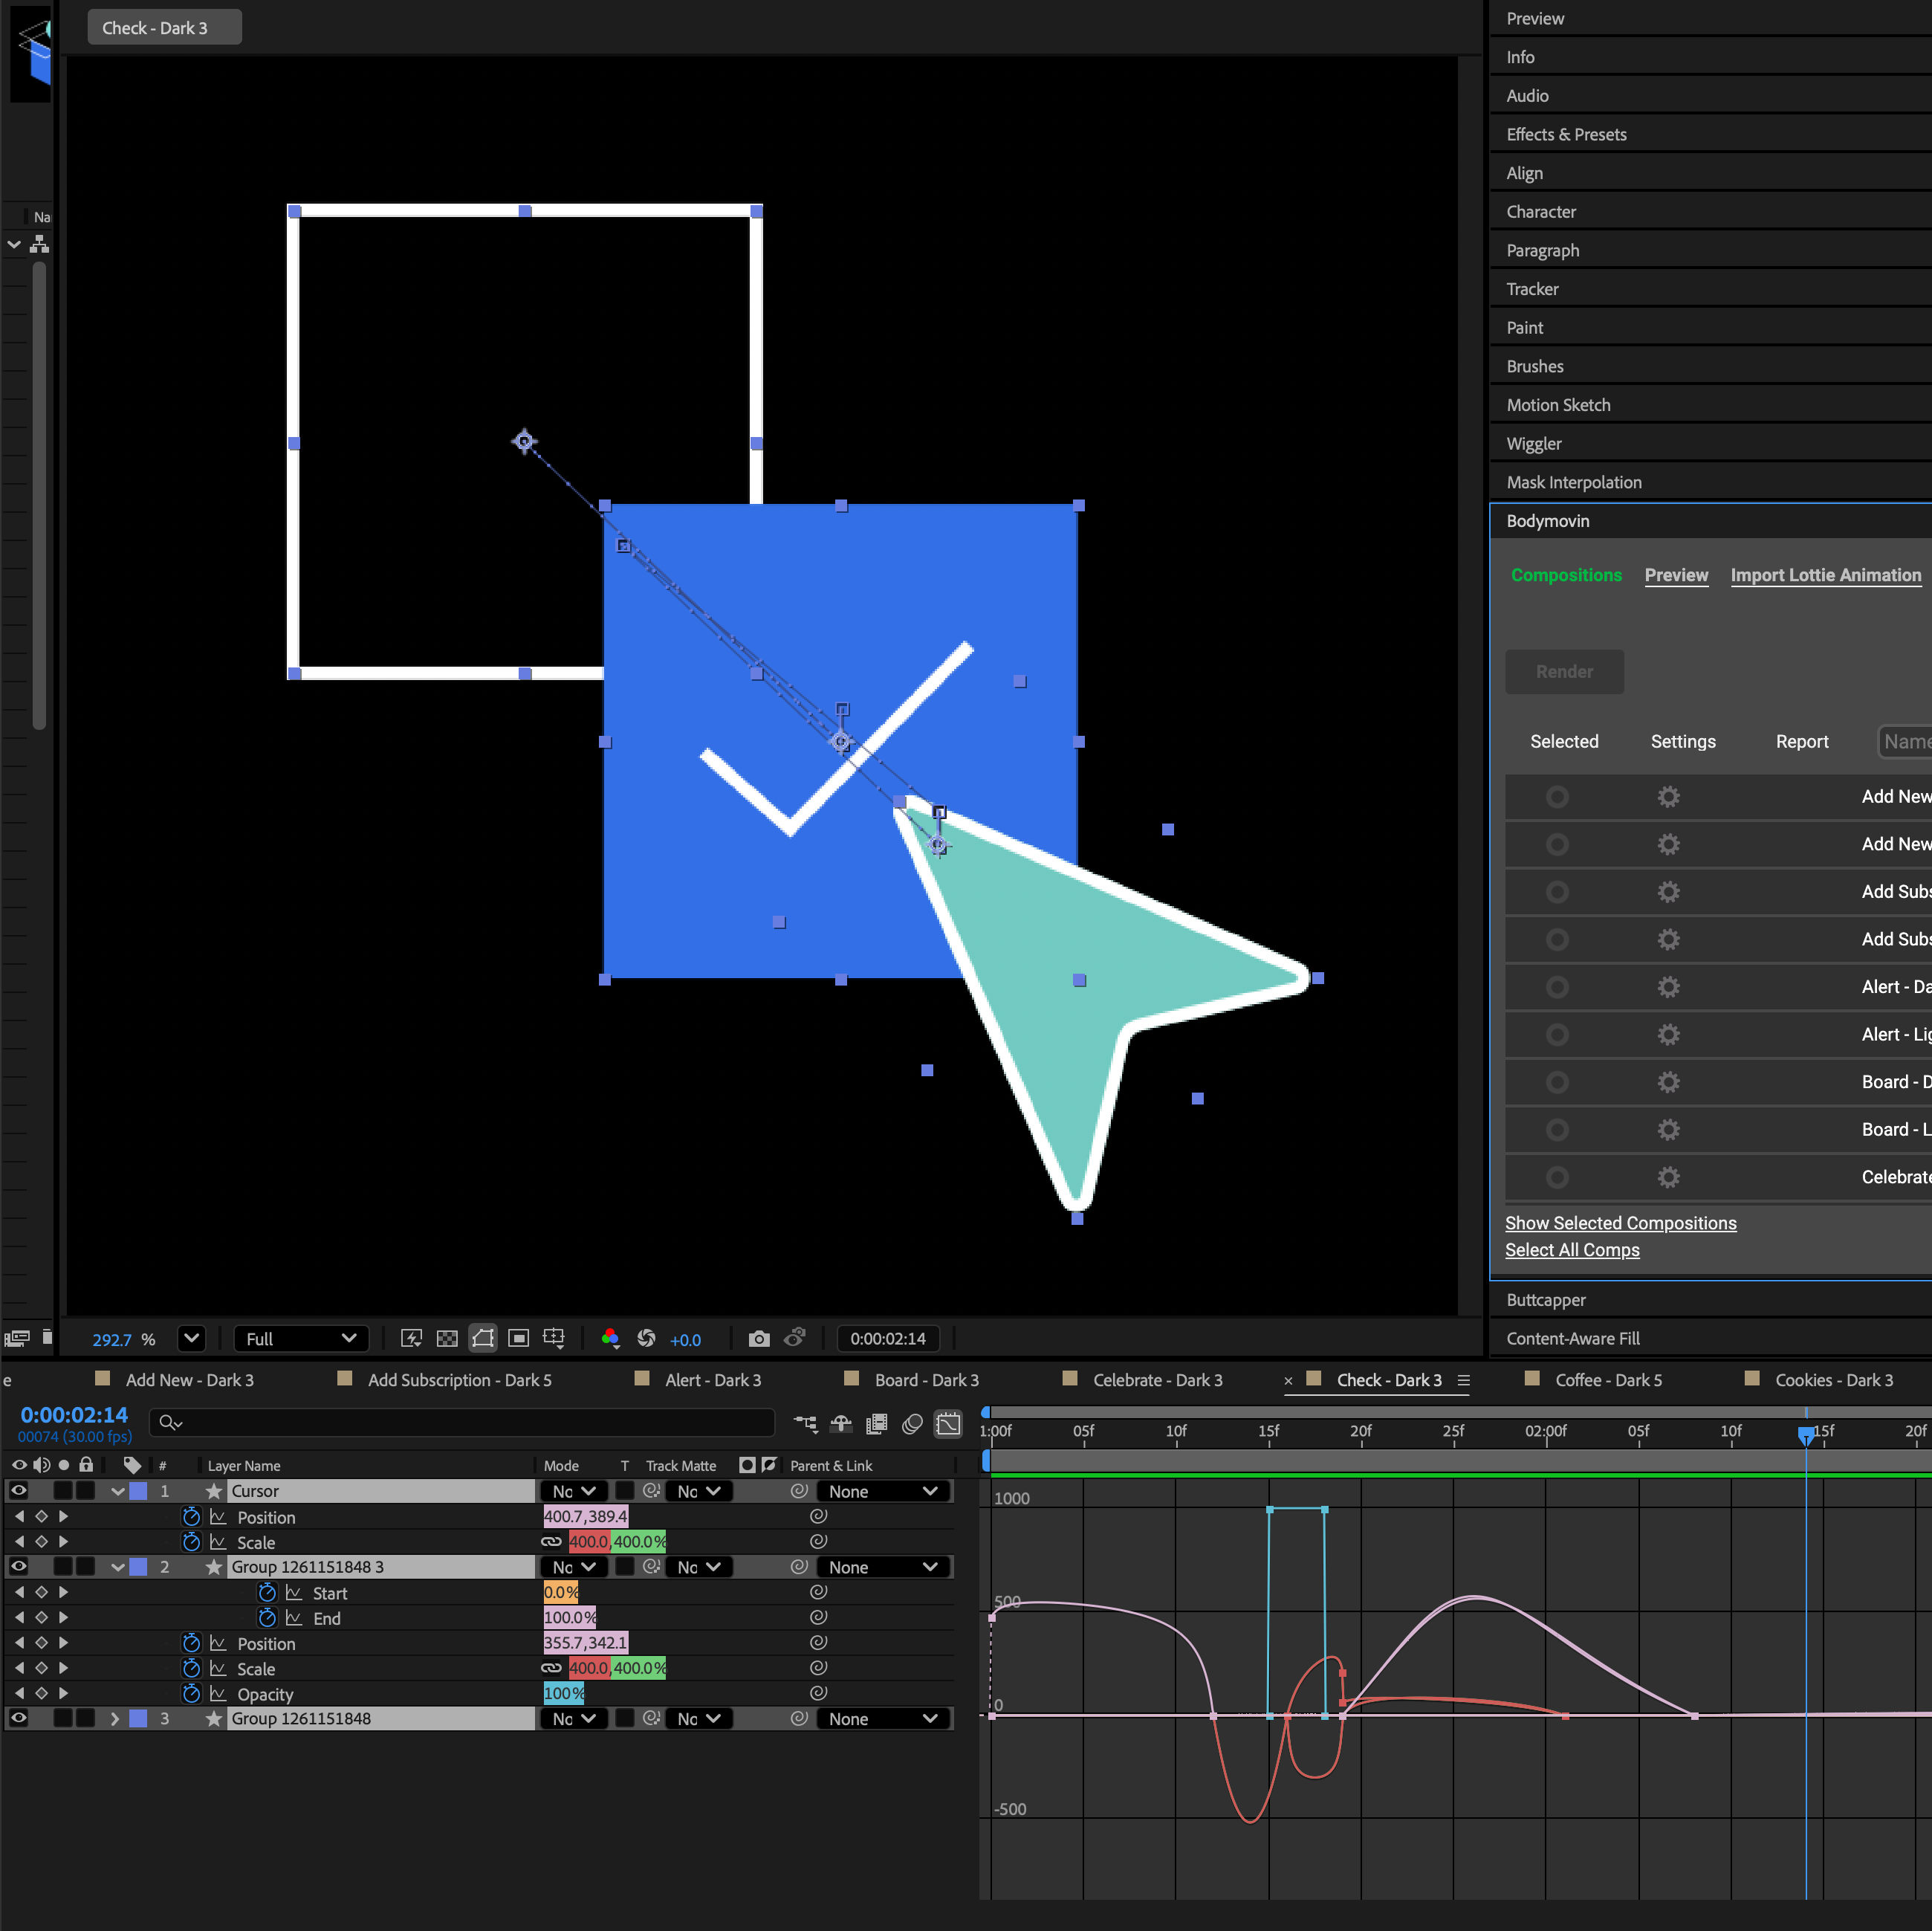Hide the Cursor layer with eye icon
1932x1931 pixels.
point(18,1491)
